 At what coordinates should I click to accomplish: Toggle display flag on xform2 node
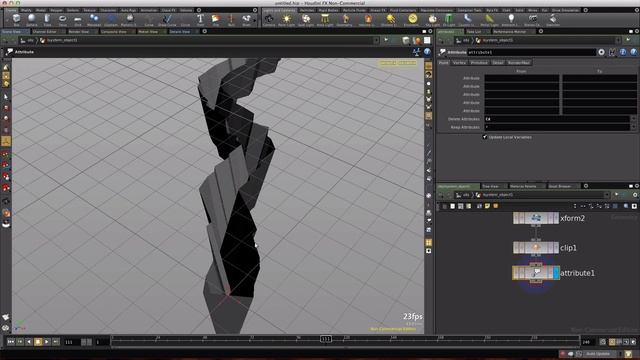[556, 218]
